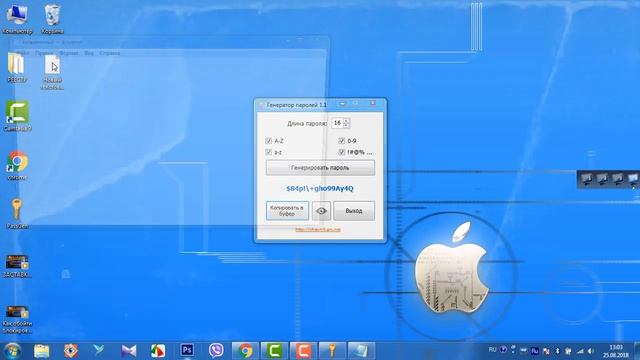Open the blue bird taskbar icon
This screenshot has width=640, height=360.
coord(99,350)
